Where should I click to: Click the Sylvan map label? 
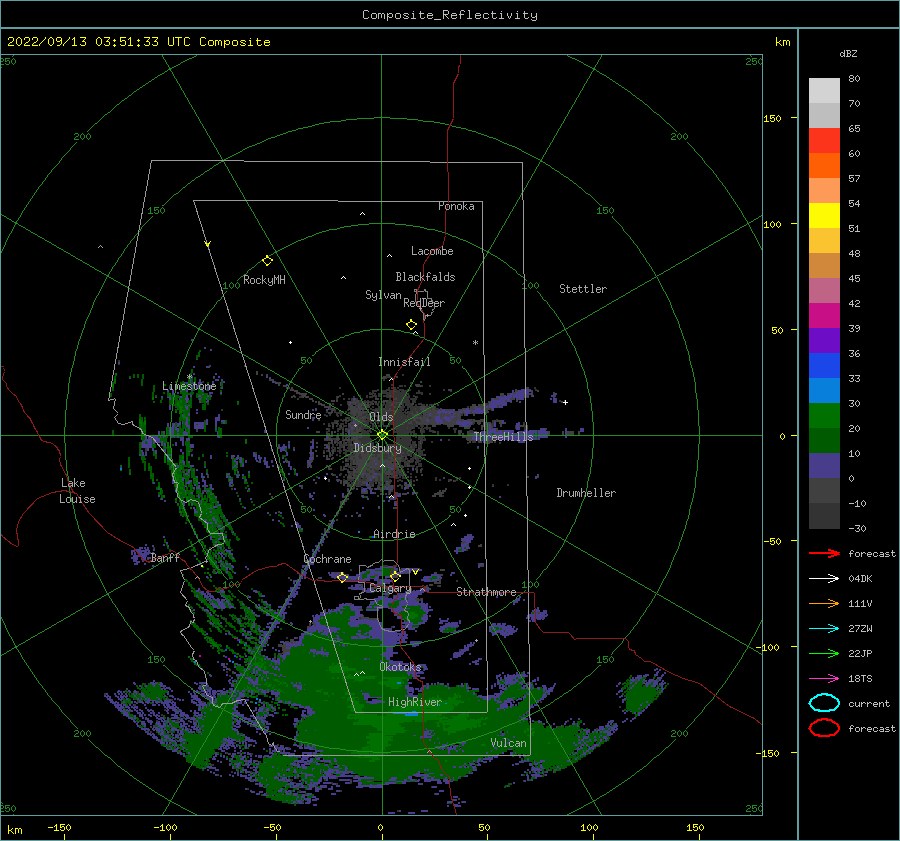[x=383, y=295]
